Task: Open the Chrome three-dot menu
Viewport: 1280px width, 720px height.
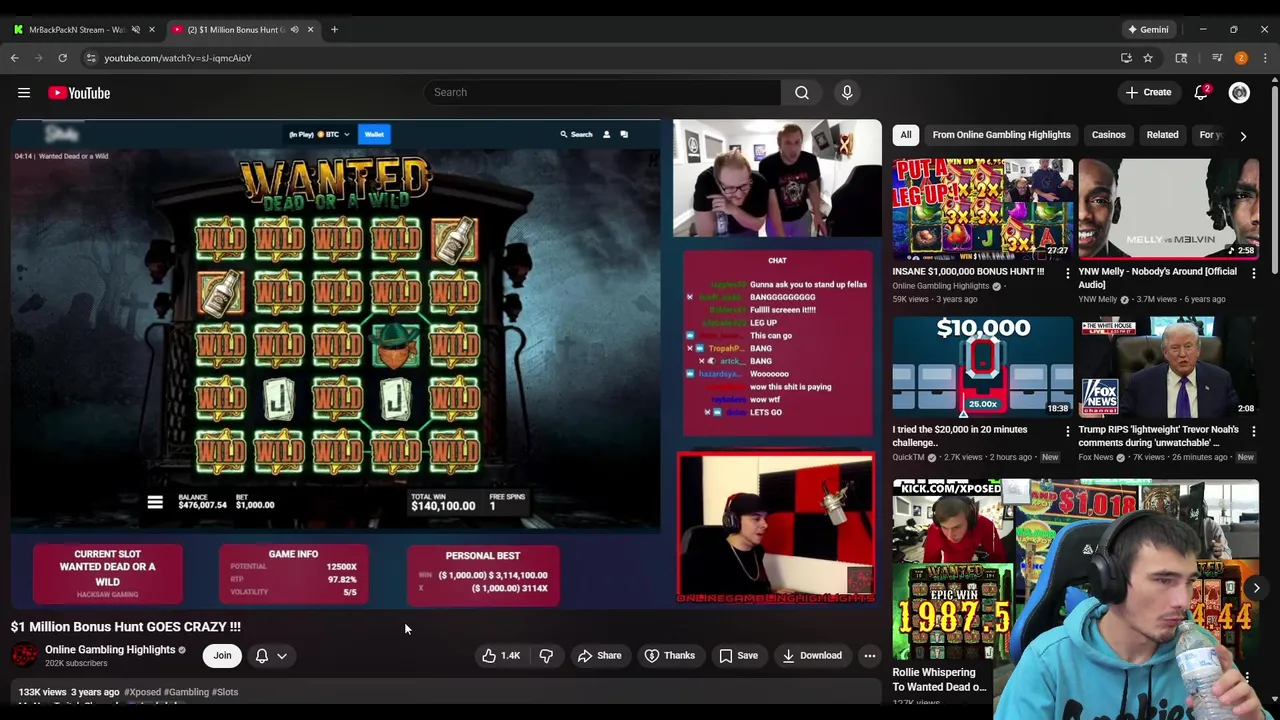Action: (x=1265, y=58)
